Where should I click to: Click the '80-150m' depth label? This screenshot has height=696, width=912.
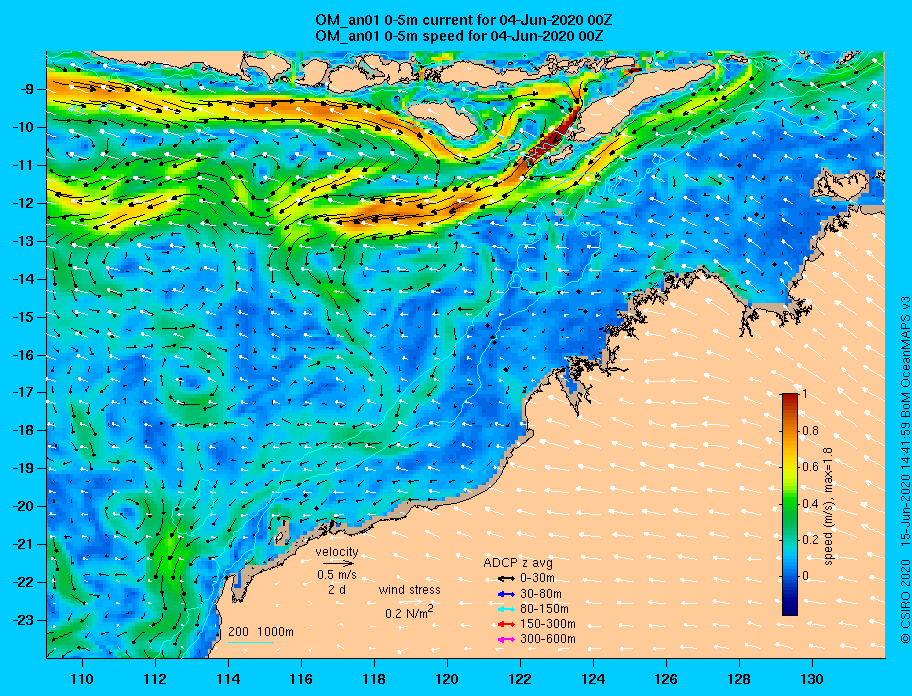(x=544, y=609)
